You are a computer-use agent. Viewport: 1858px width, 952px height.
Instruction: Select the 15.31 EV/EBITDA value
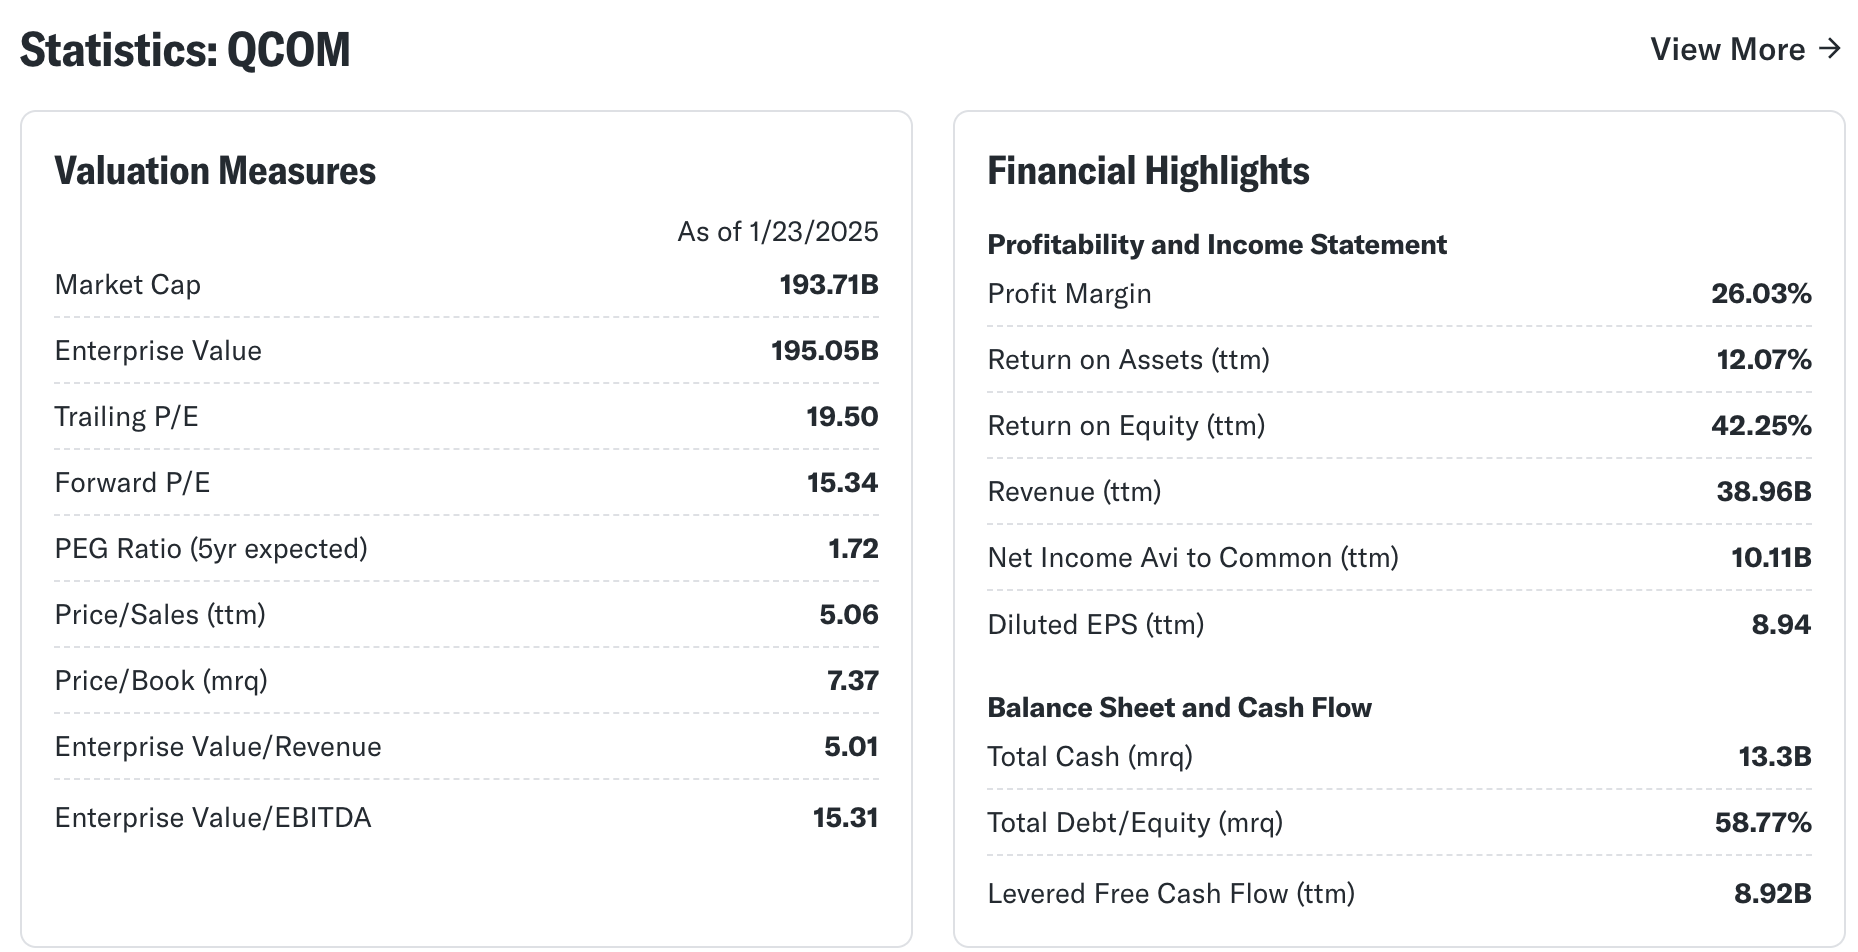click(846, 818)
